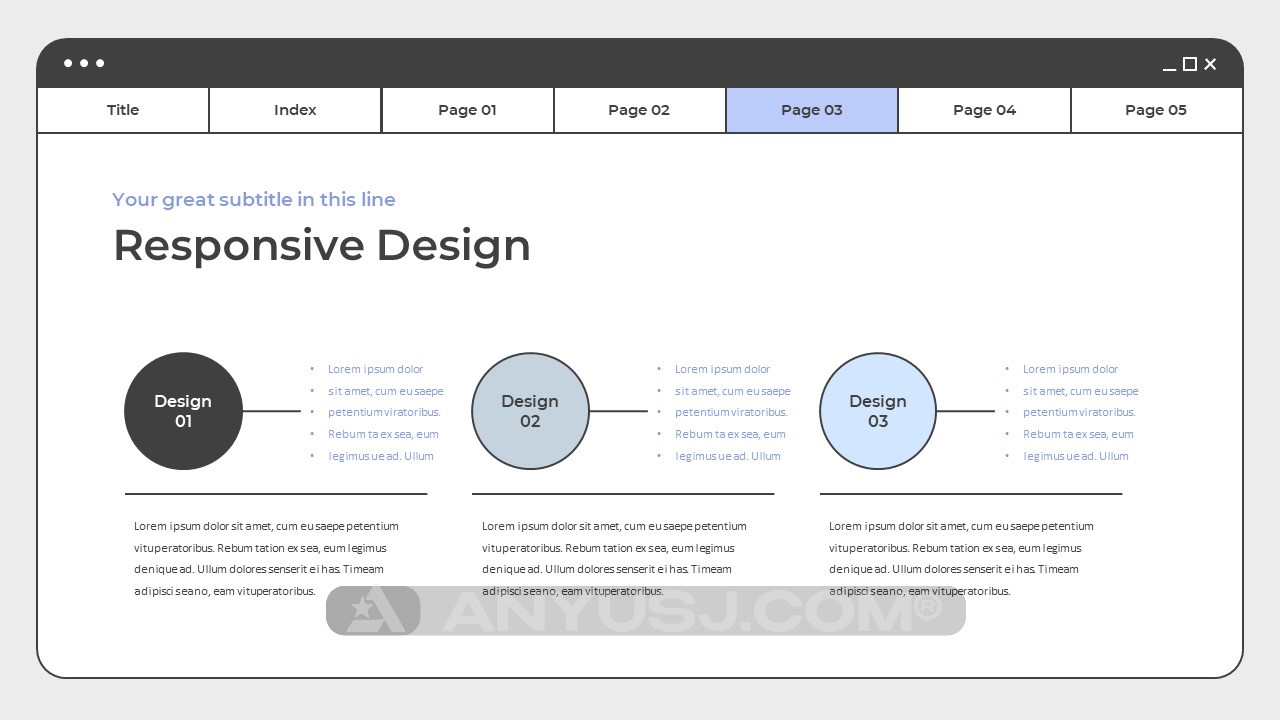Open the Page 04 tab
This screenshot has height=720, width=1280.
click(x=984, y=110)
